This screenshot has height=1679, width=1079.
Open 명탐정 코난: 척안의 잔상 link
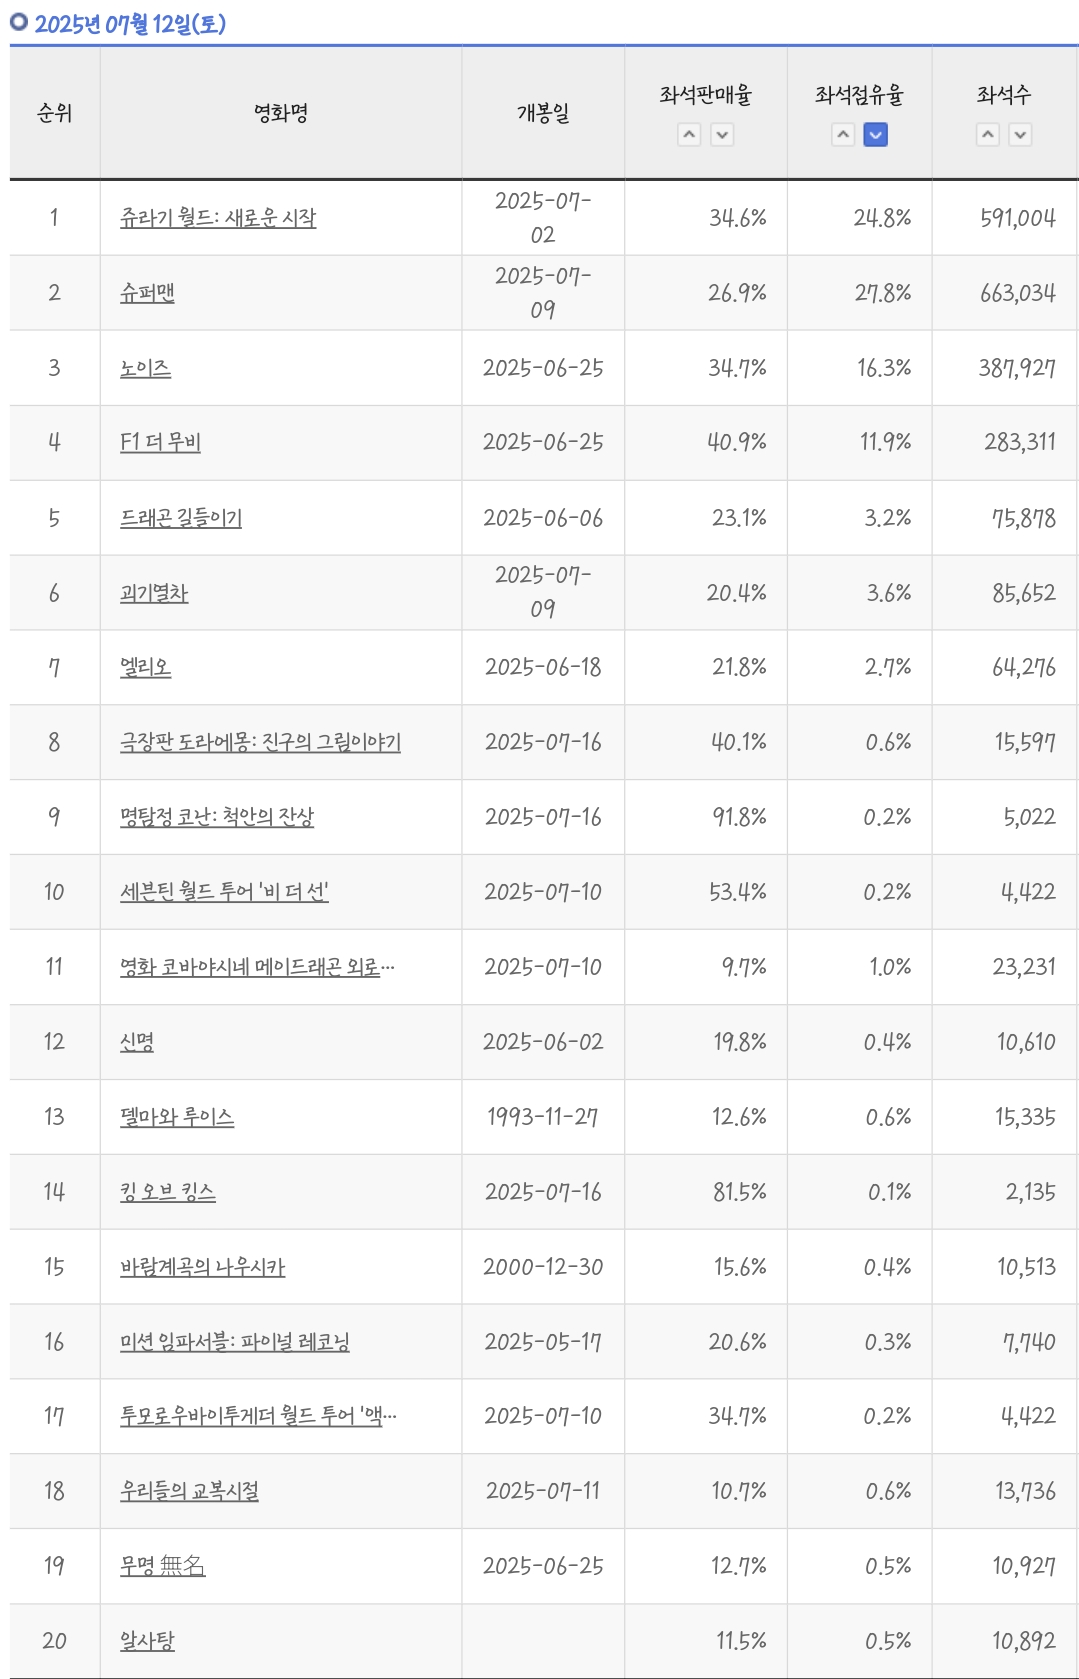(217, 817)
